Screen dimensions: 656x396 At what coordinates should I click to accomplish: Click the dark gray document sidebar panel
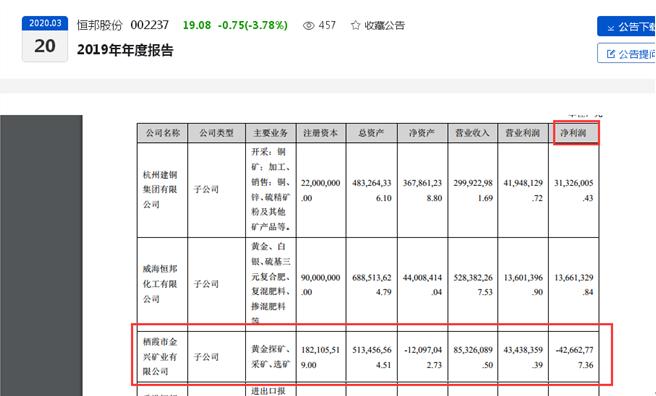point(41,255)
